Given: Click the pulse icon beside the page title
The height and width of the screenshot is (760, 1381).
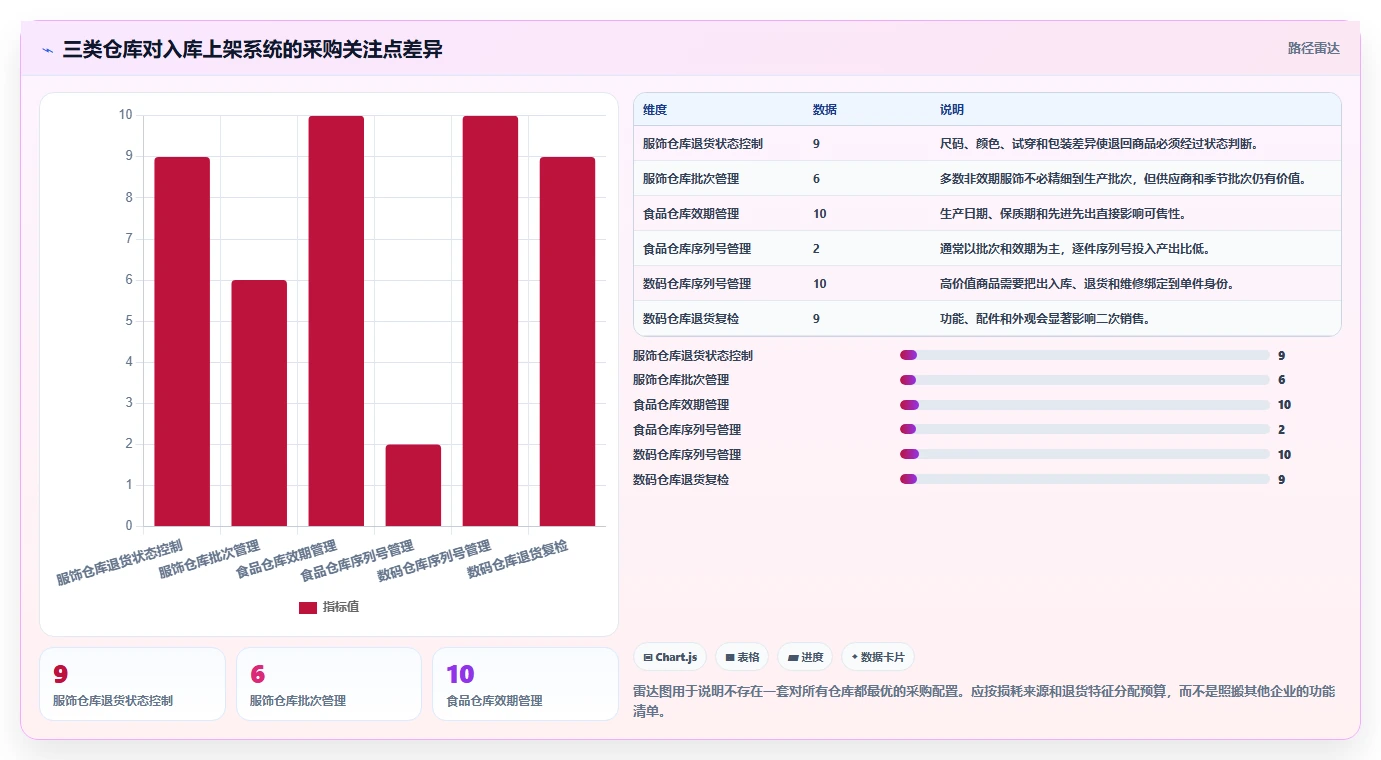Looking at the screenshot, I should (48, 50).
